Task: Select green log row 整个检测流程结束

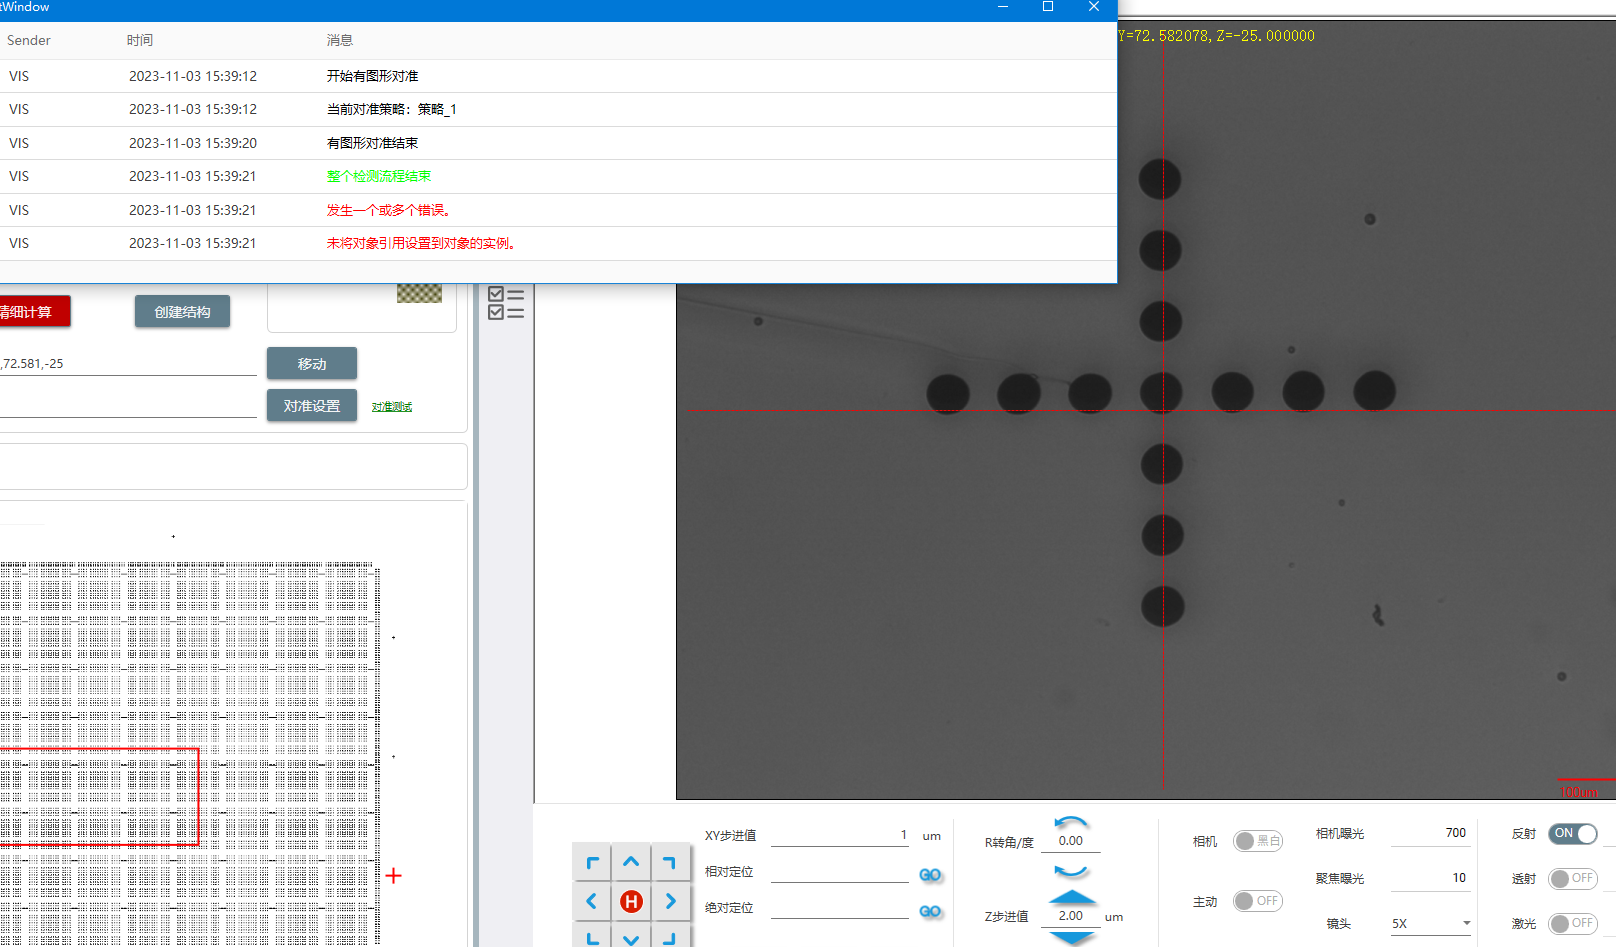Action: [x=558, y=176]
